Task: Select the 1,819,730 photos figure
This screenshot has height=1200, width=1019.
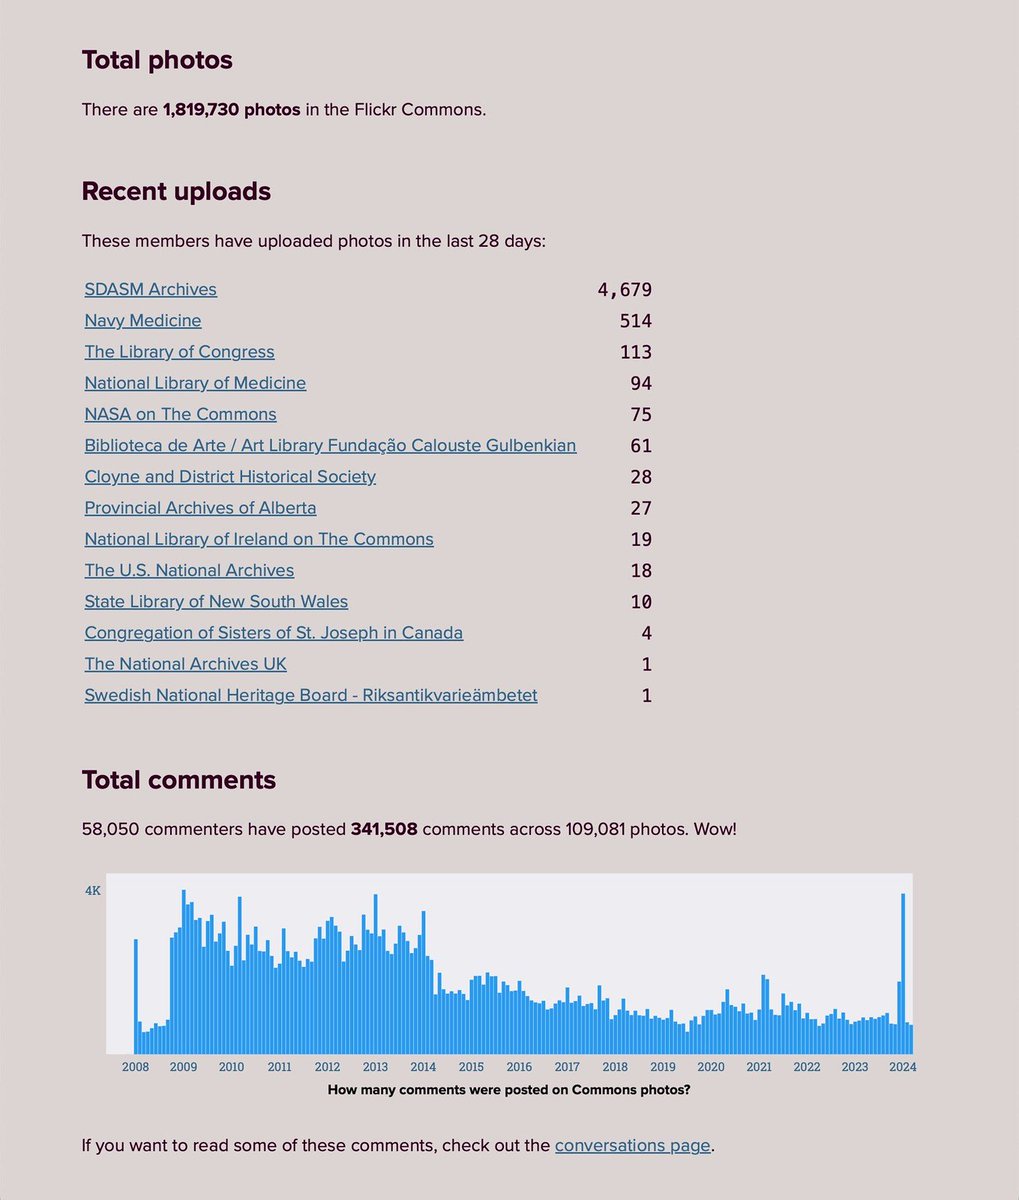Action: click(x=232, y=109)
